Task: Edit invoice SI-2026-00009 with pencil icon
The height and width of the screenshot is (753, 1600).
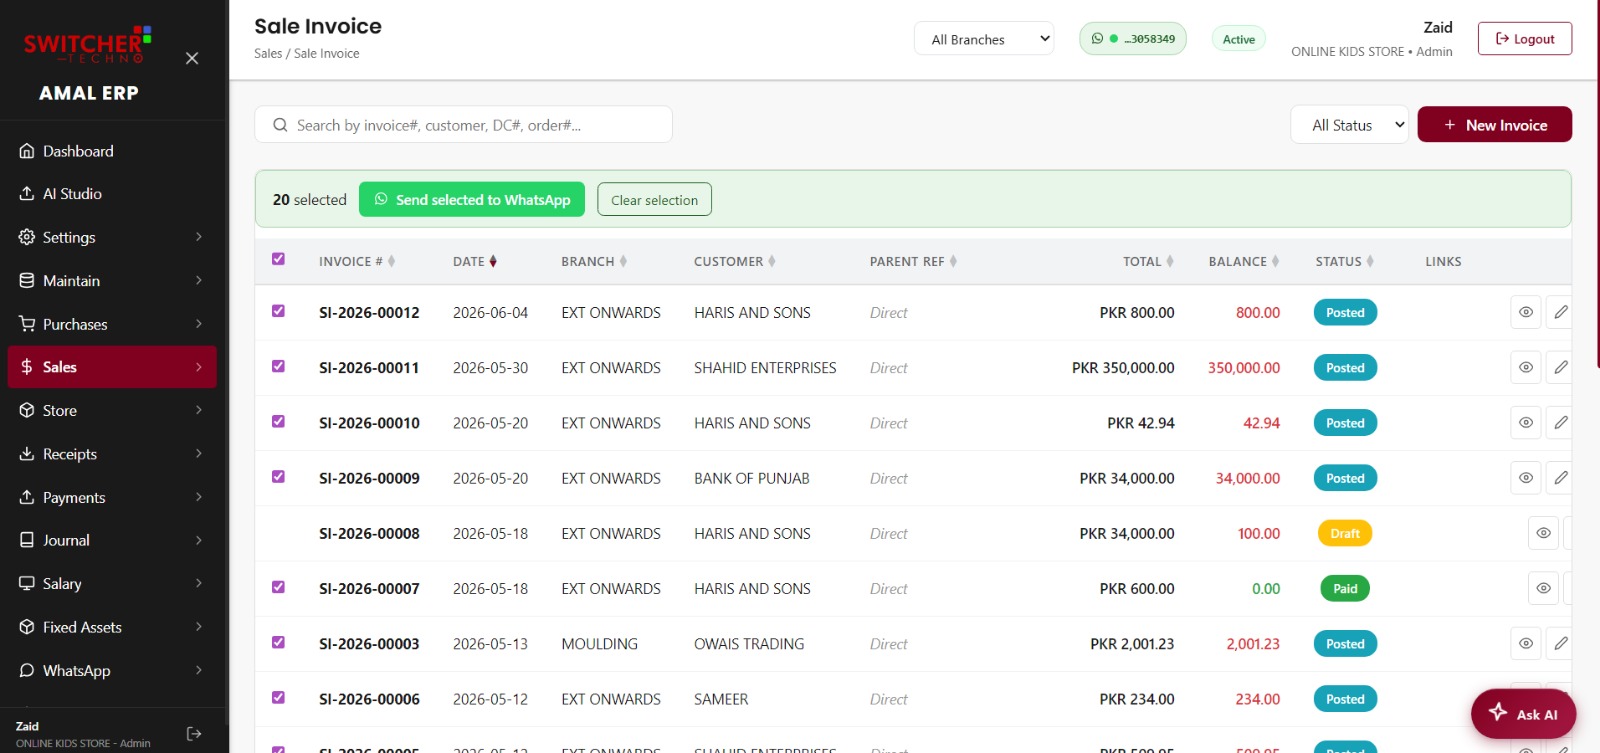Action: pos(1560,478)
